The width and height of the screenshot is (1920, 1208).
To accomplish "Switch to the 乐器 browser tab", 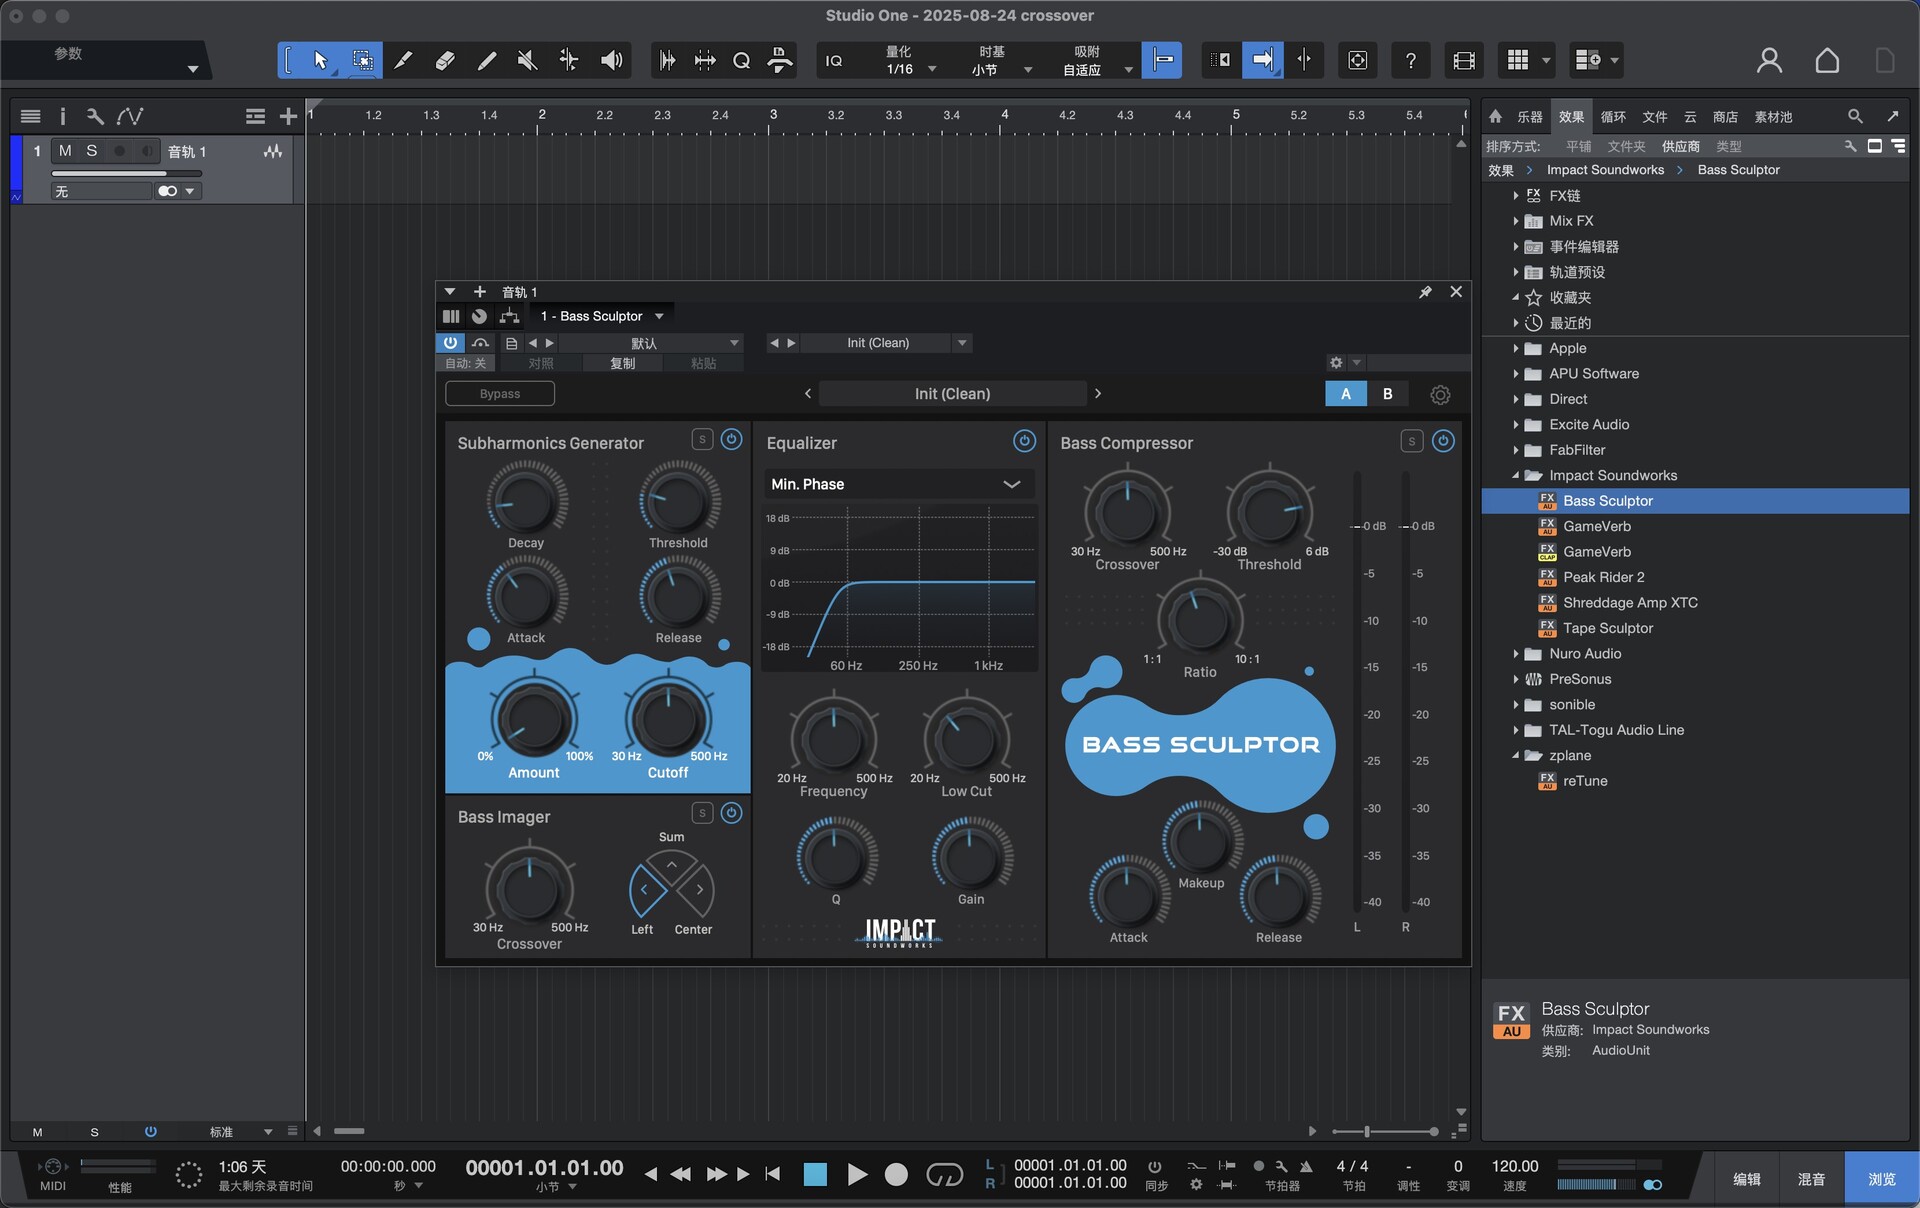I will point(1530,117).
